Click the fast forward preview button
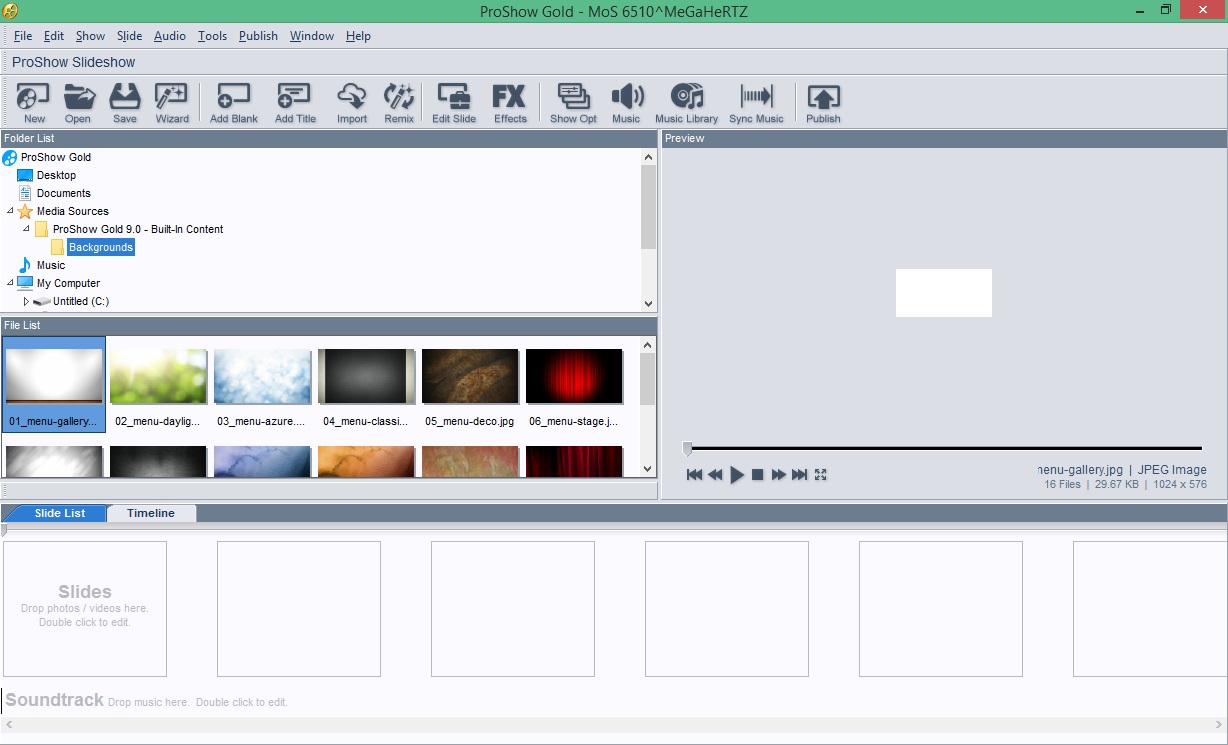The image size is (1228, 745). point(778,475)
